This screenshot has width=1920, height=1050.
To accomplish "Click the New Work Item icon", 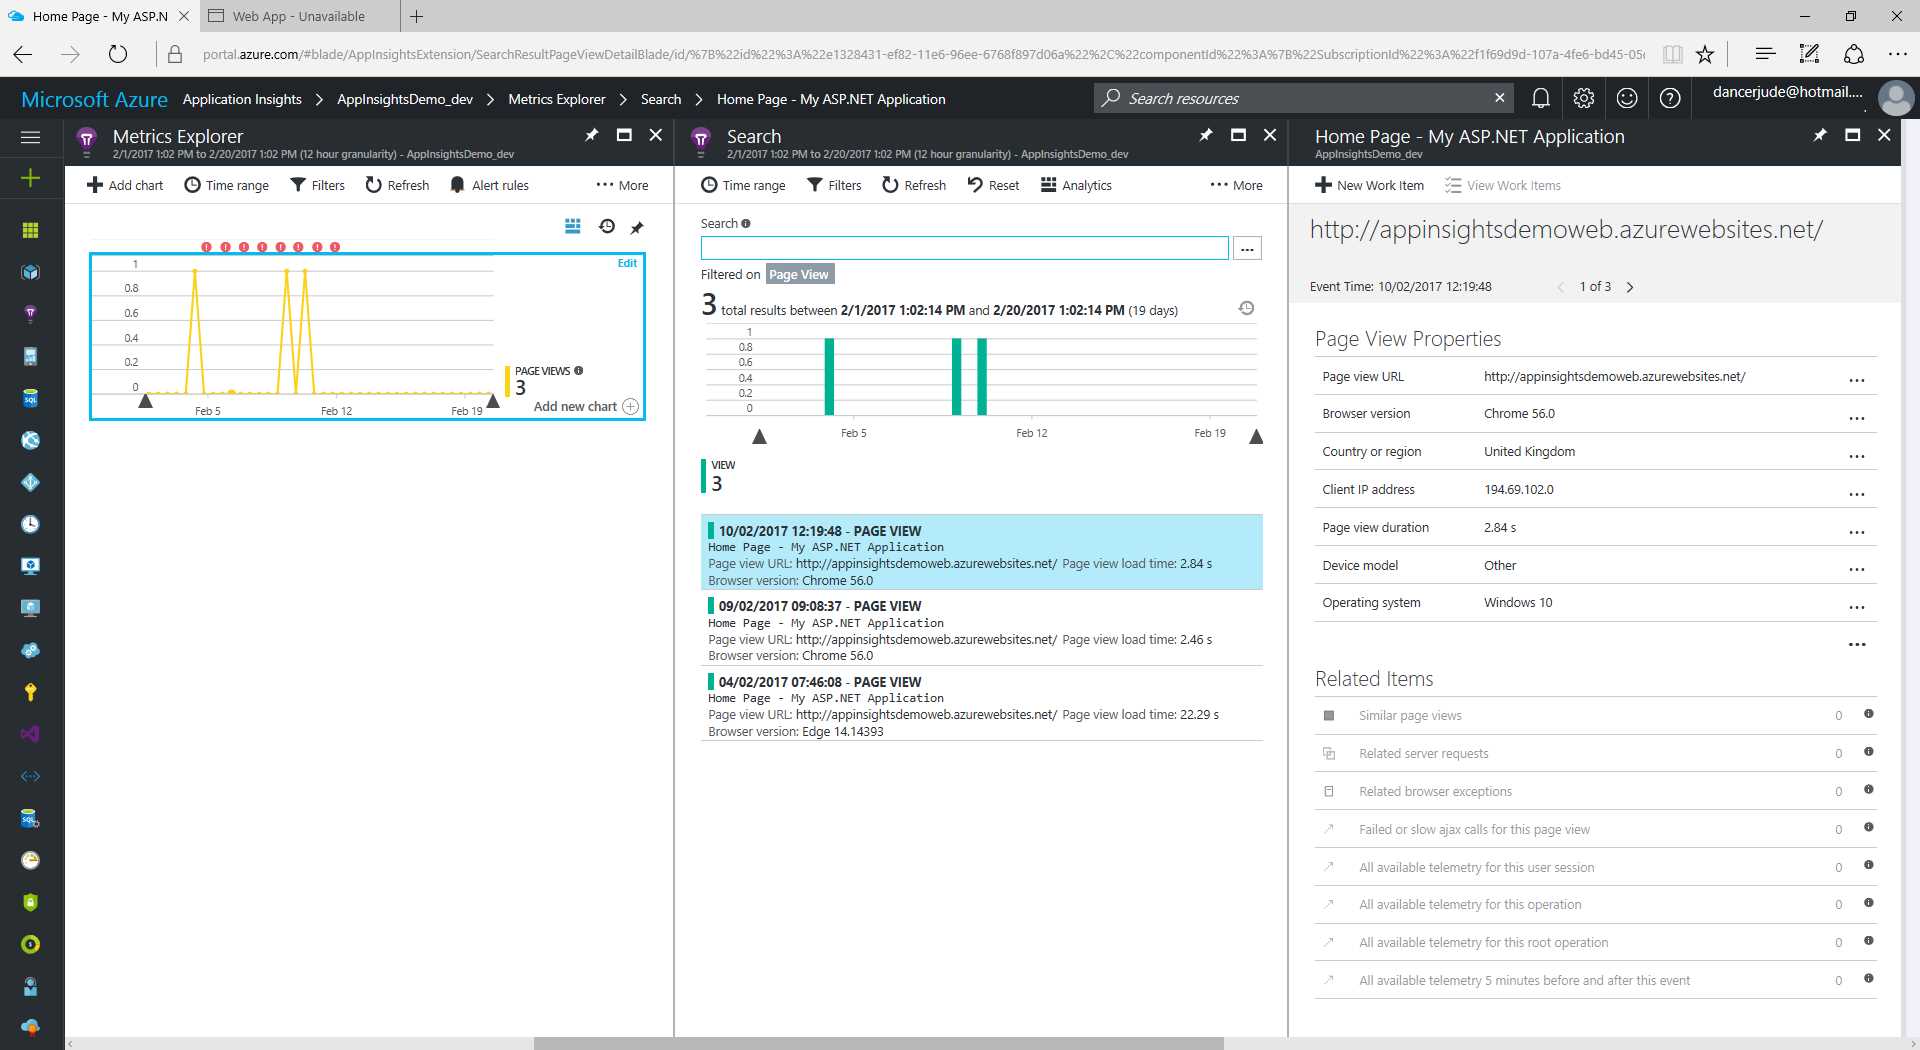I will (1323, 185).
